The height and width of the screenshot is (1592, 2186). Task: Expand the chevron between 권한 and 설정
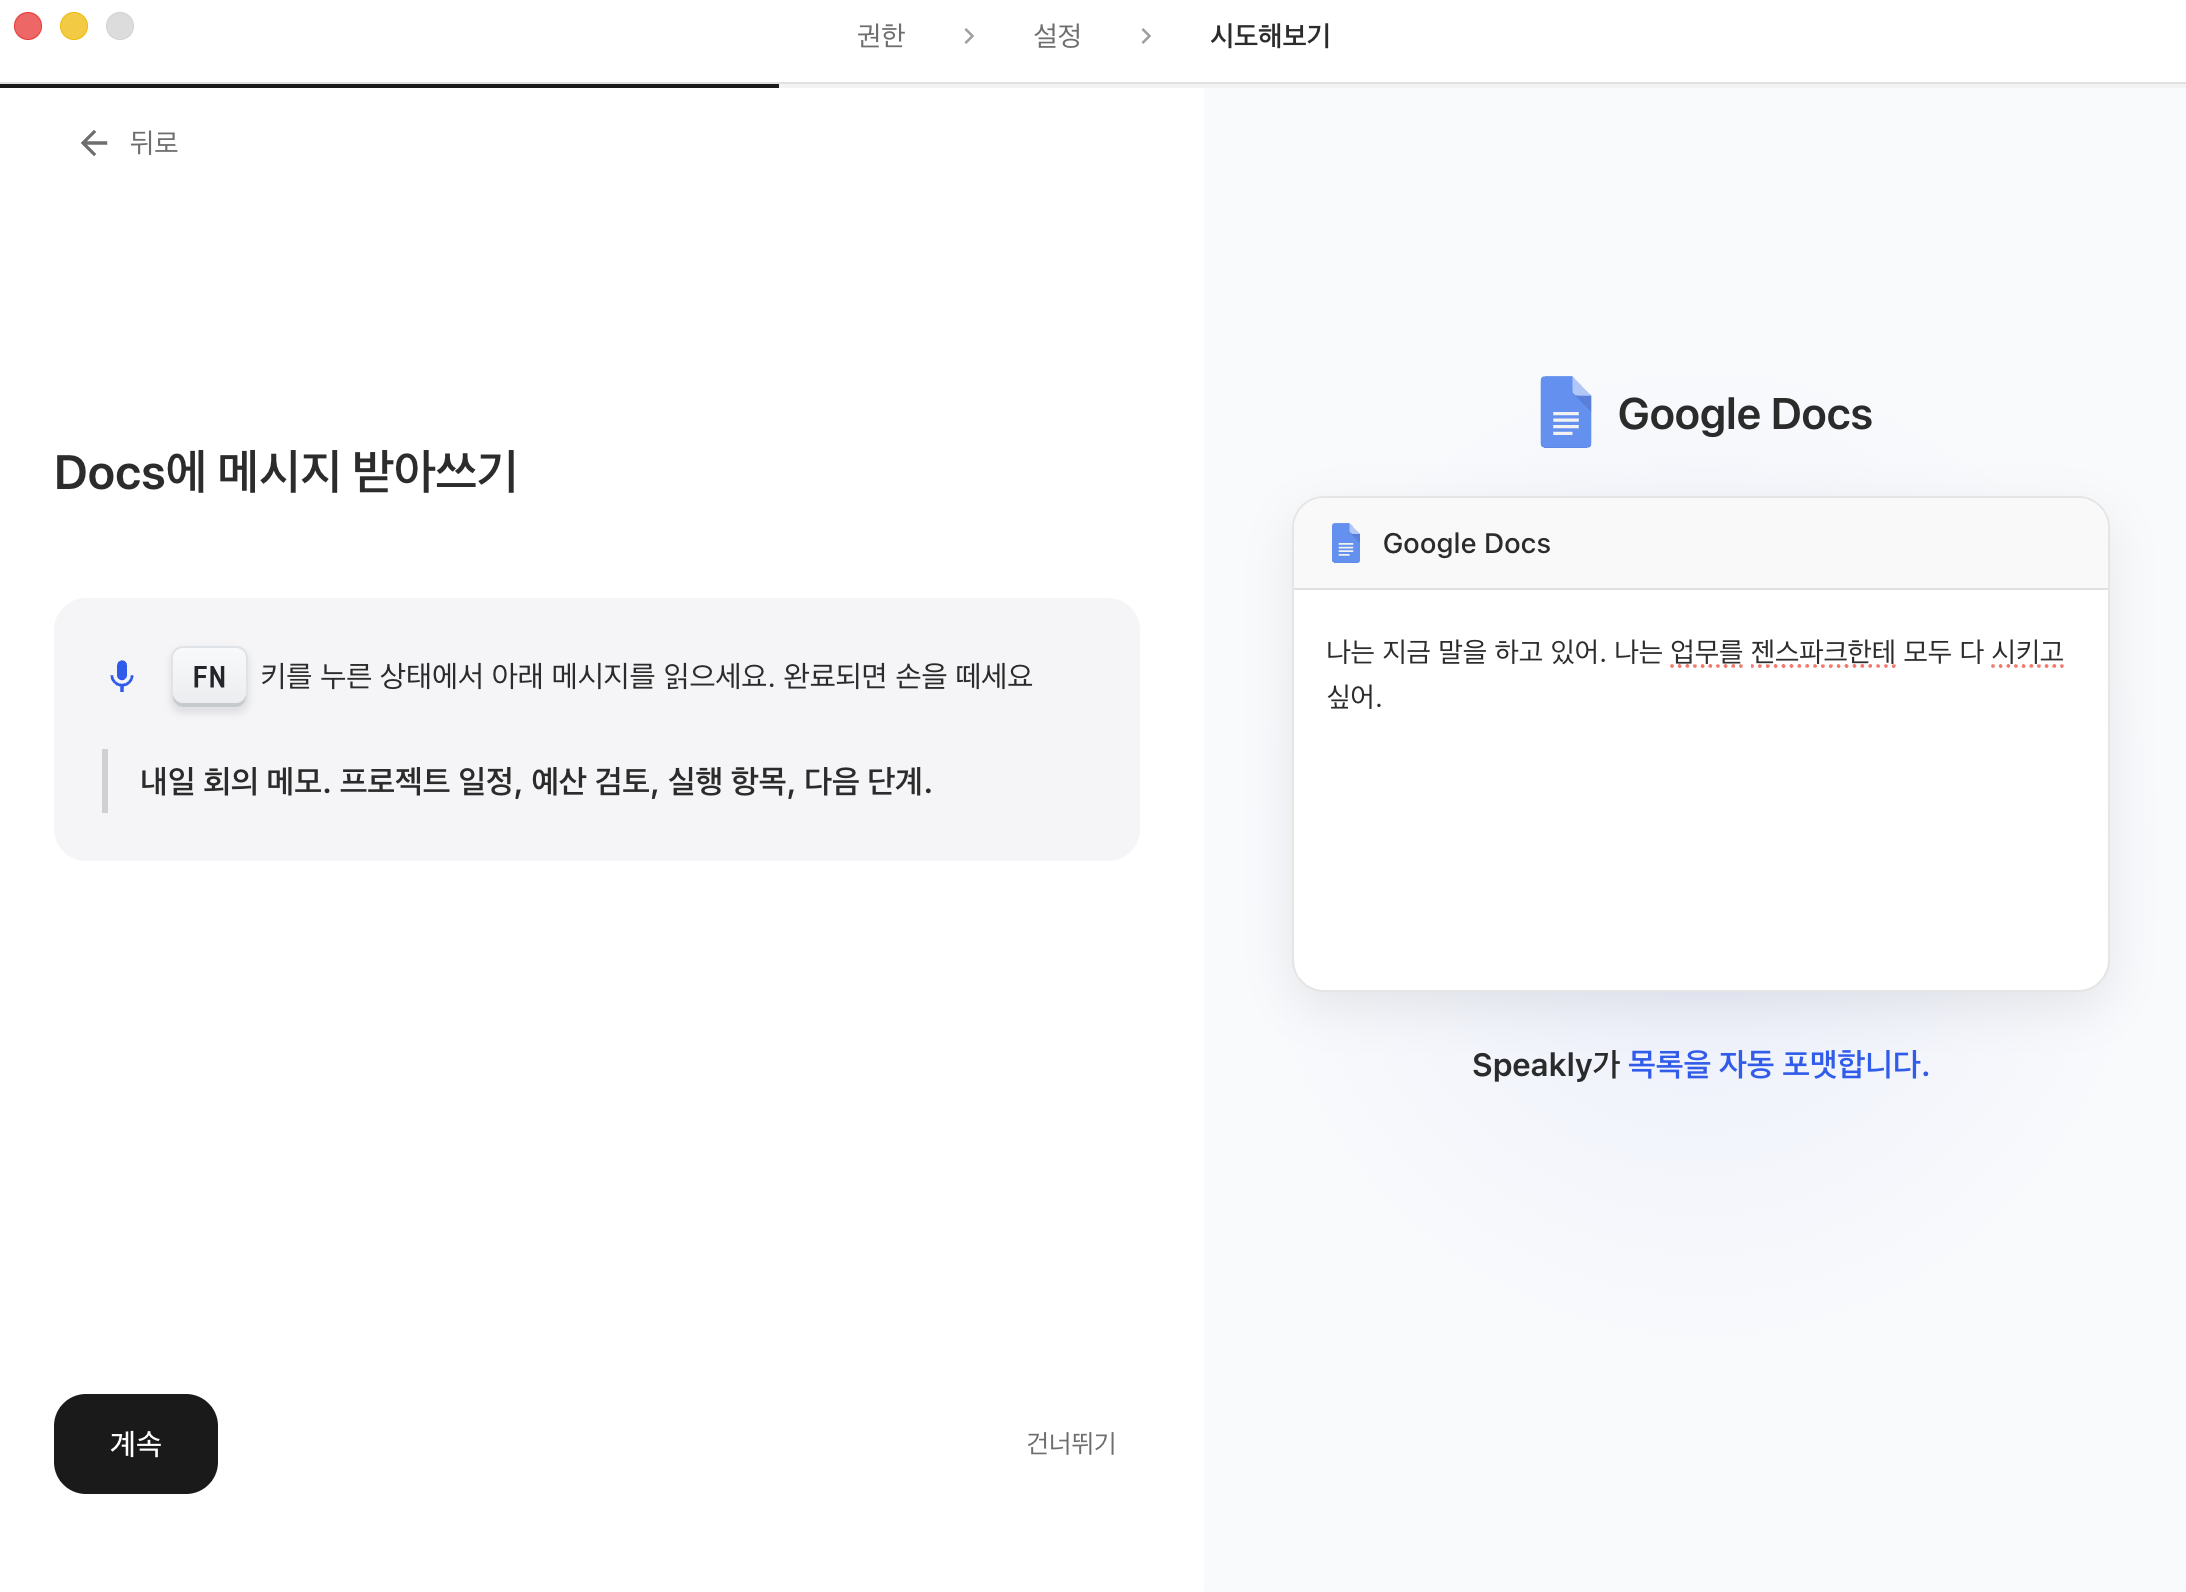point(968,35)
